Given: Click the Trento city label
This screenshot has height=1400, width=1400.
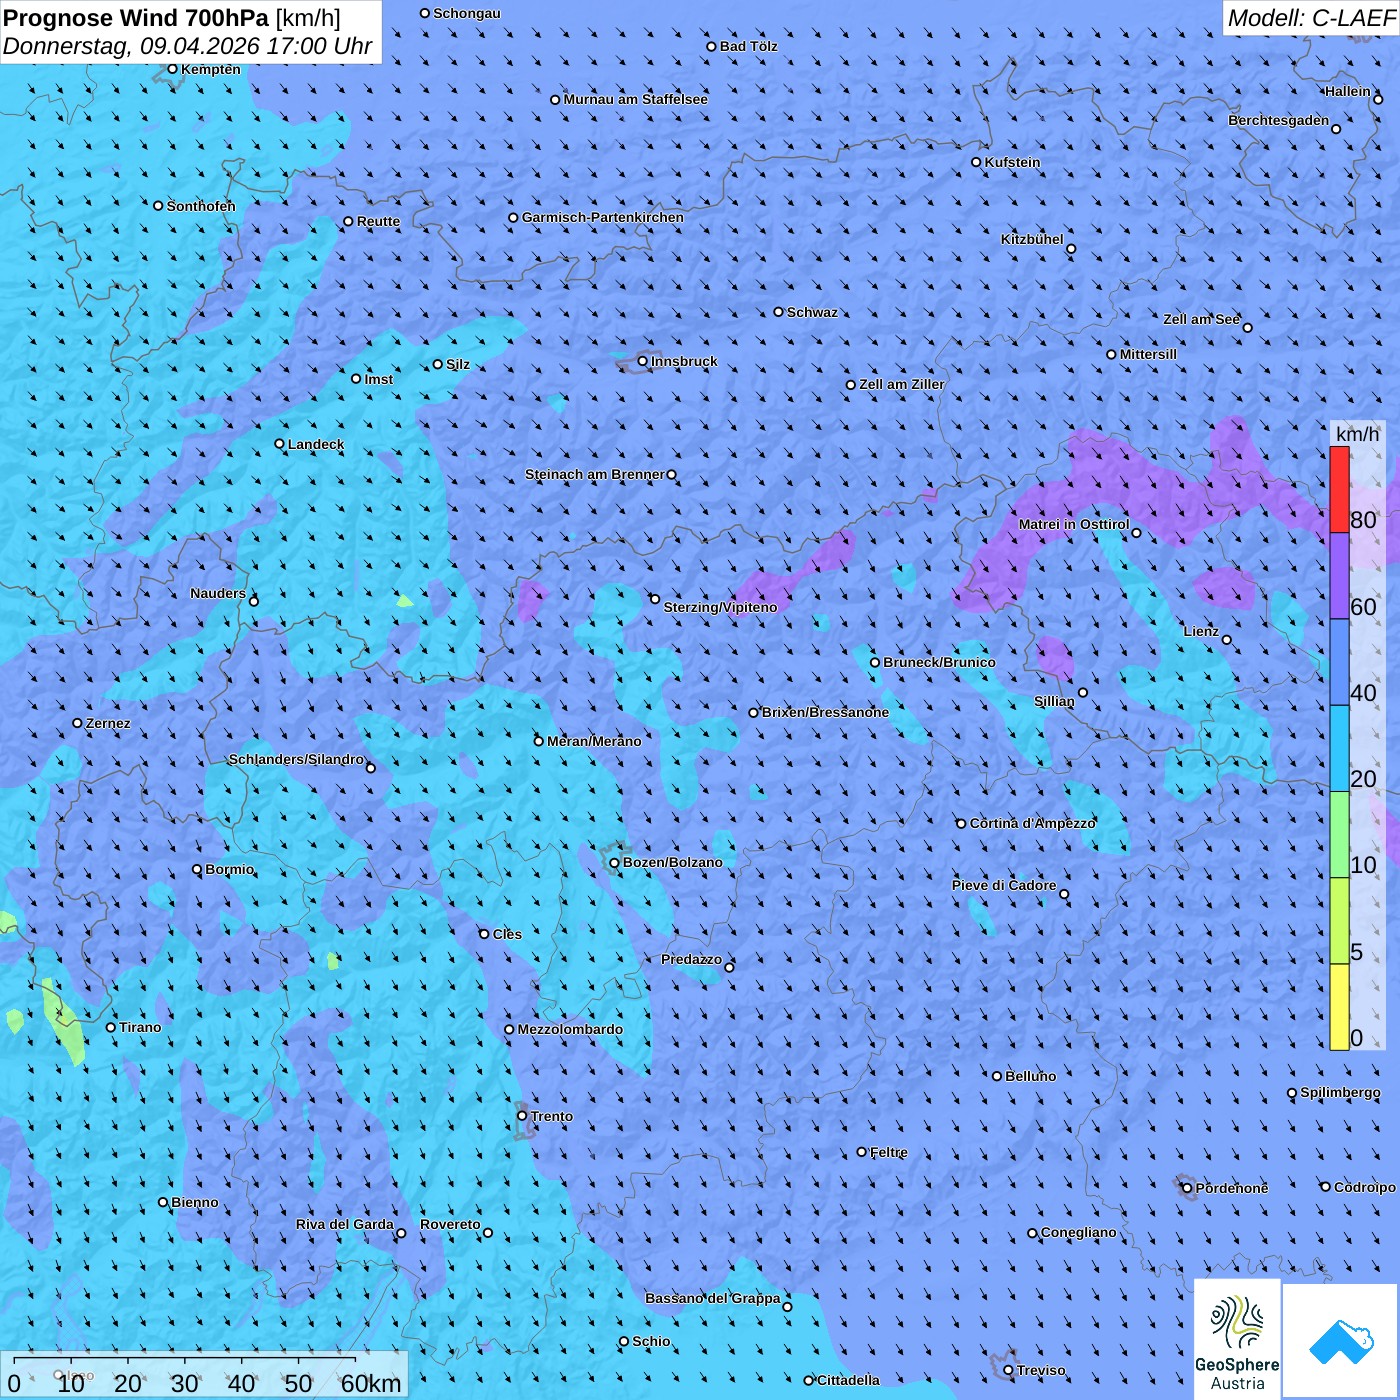Looking at the screenshot, I should pos(552,1116).
